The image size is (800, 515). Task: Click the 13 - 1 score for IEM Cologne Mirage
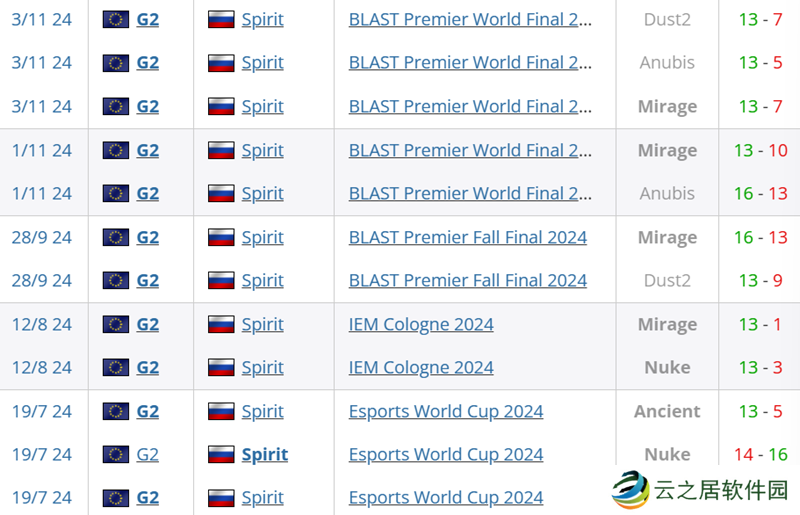(760, 324)
